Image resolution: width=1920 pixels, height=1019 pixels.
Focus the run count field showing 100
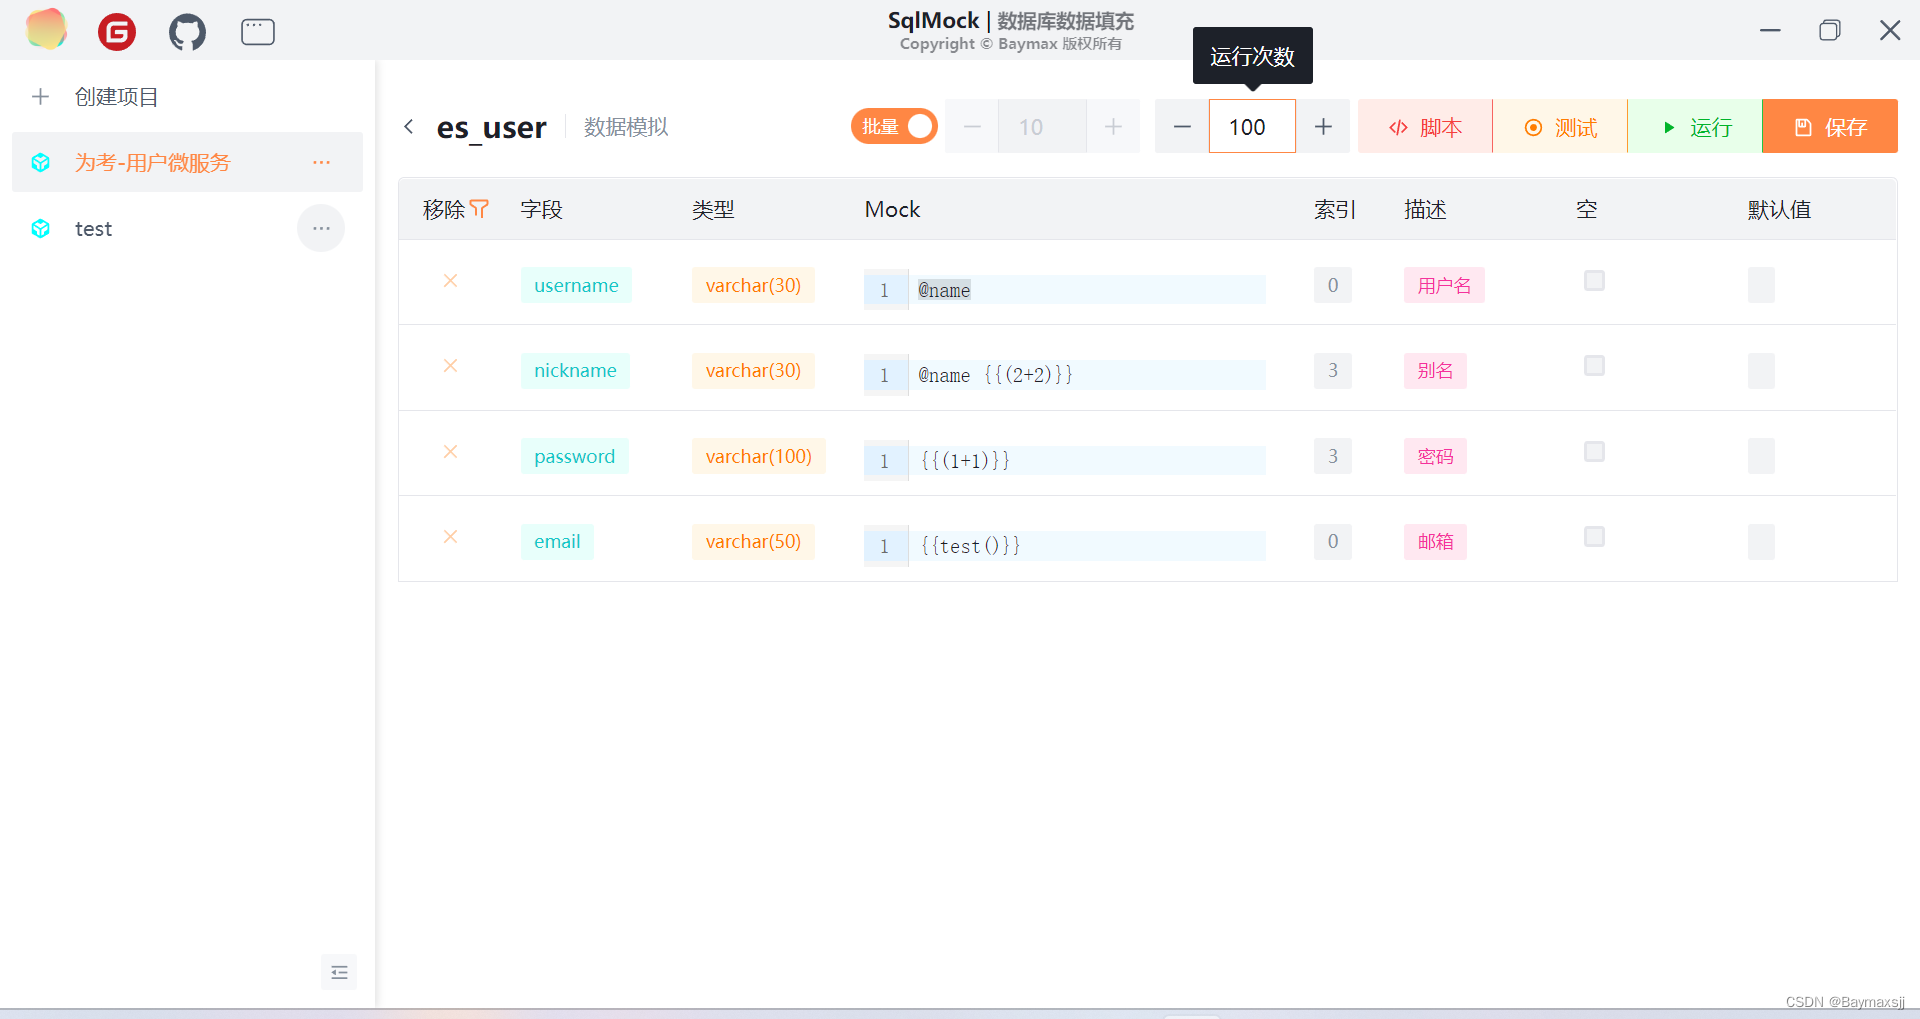pos(1252,126)
